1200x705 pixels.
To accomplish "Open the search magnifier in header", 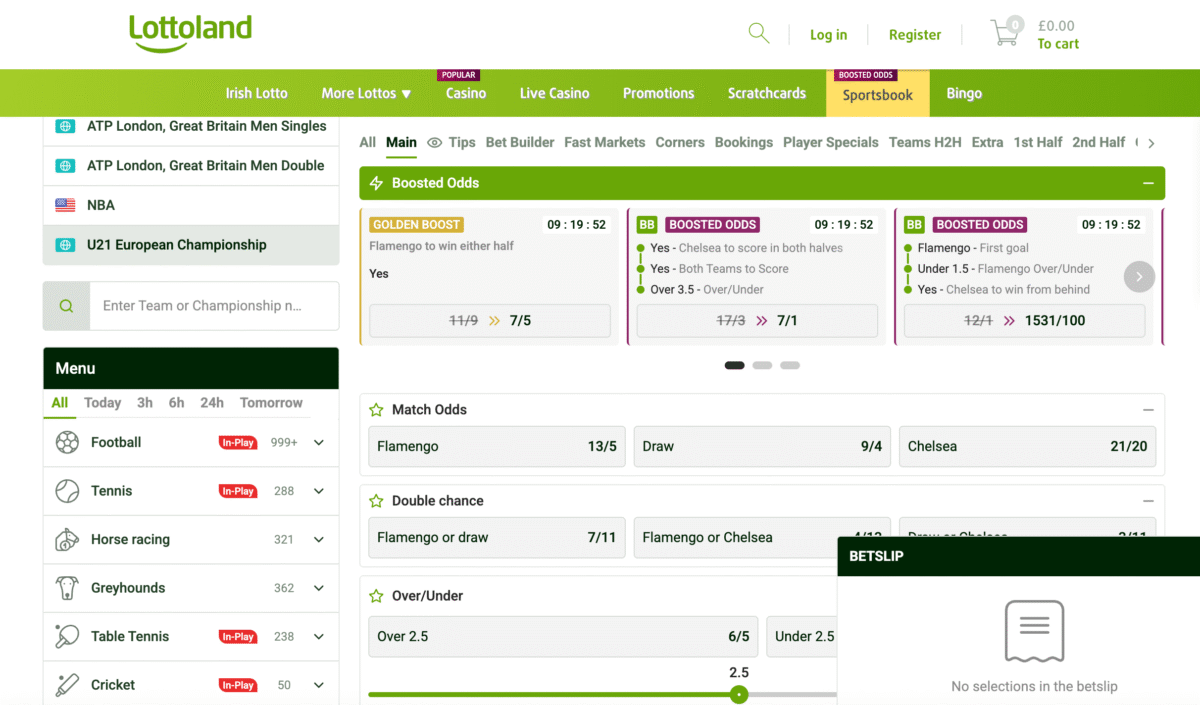I will pyautogui.click(x=759, y=33).
